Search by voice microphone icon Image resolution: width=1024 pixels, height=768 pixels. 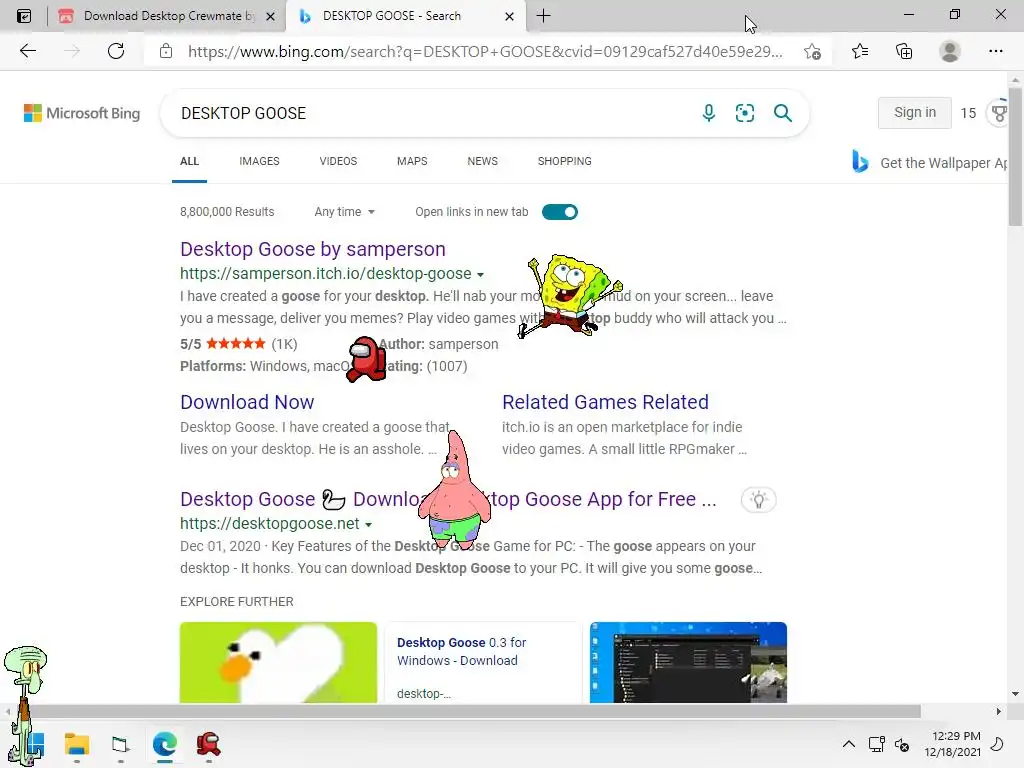[709, 113]
